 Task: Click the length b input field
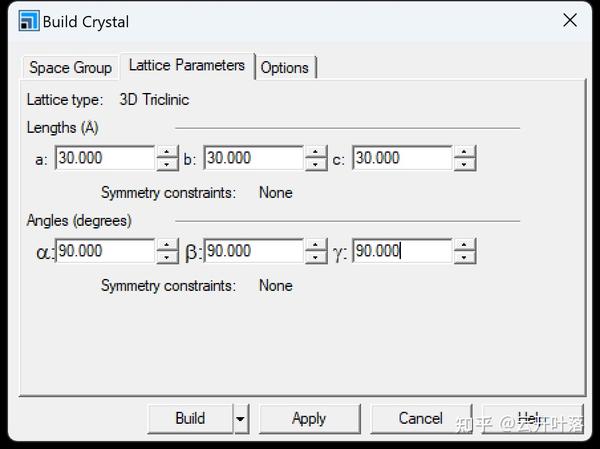[252, 158]
